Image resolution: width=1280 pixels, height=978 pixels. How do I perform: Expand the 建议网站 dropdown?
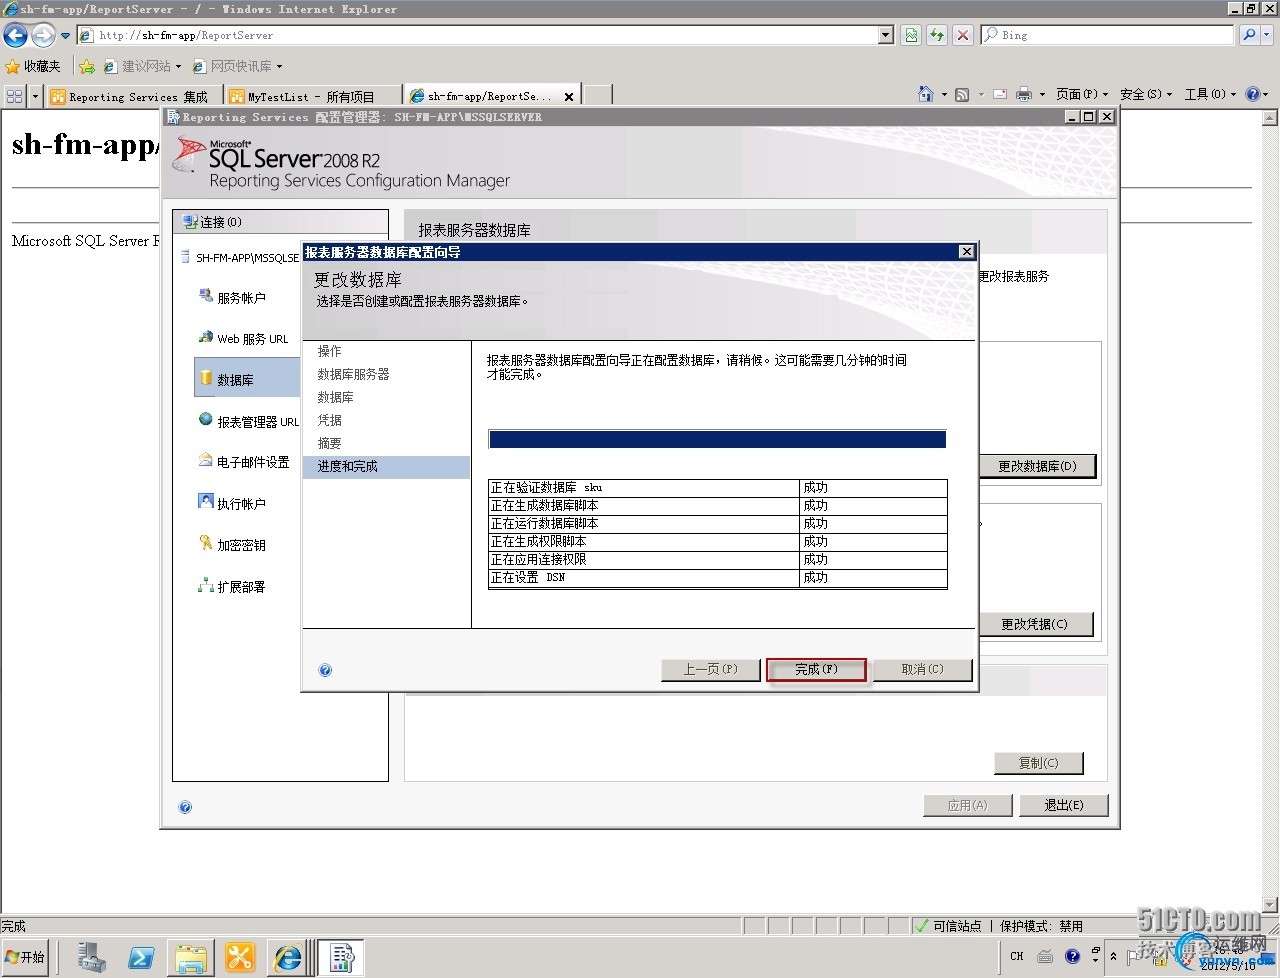click(x=178, y=67)
